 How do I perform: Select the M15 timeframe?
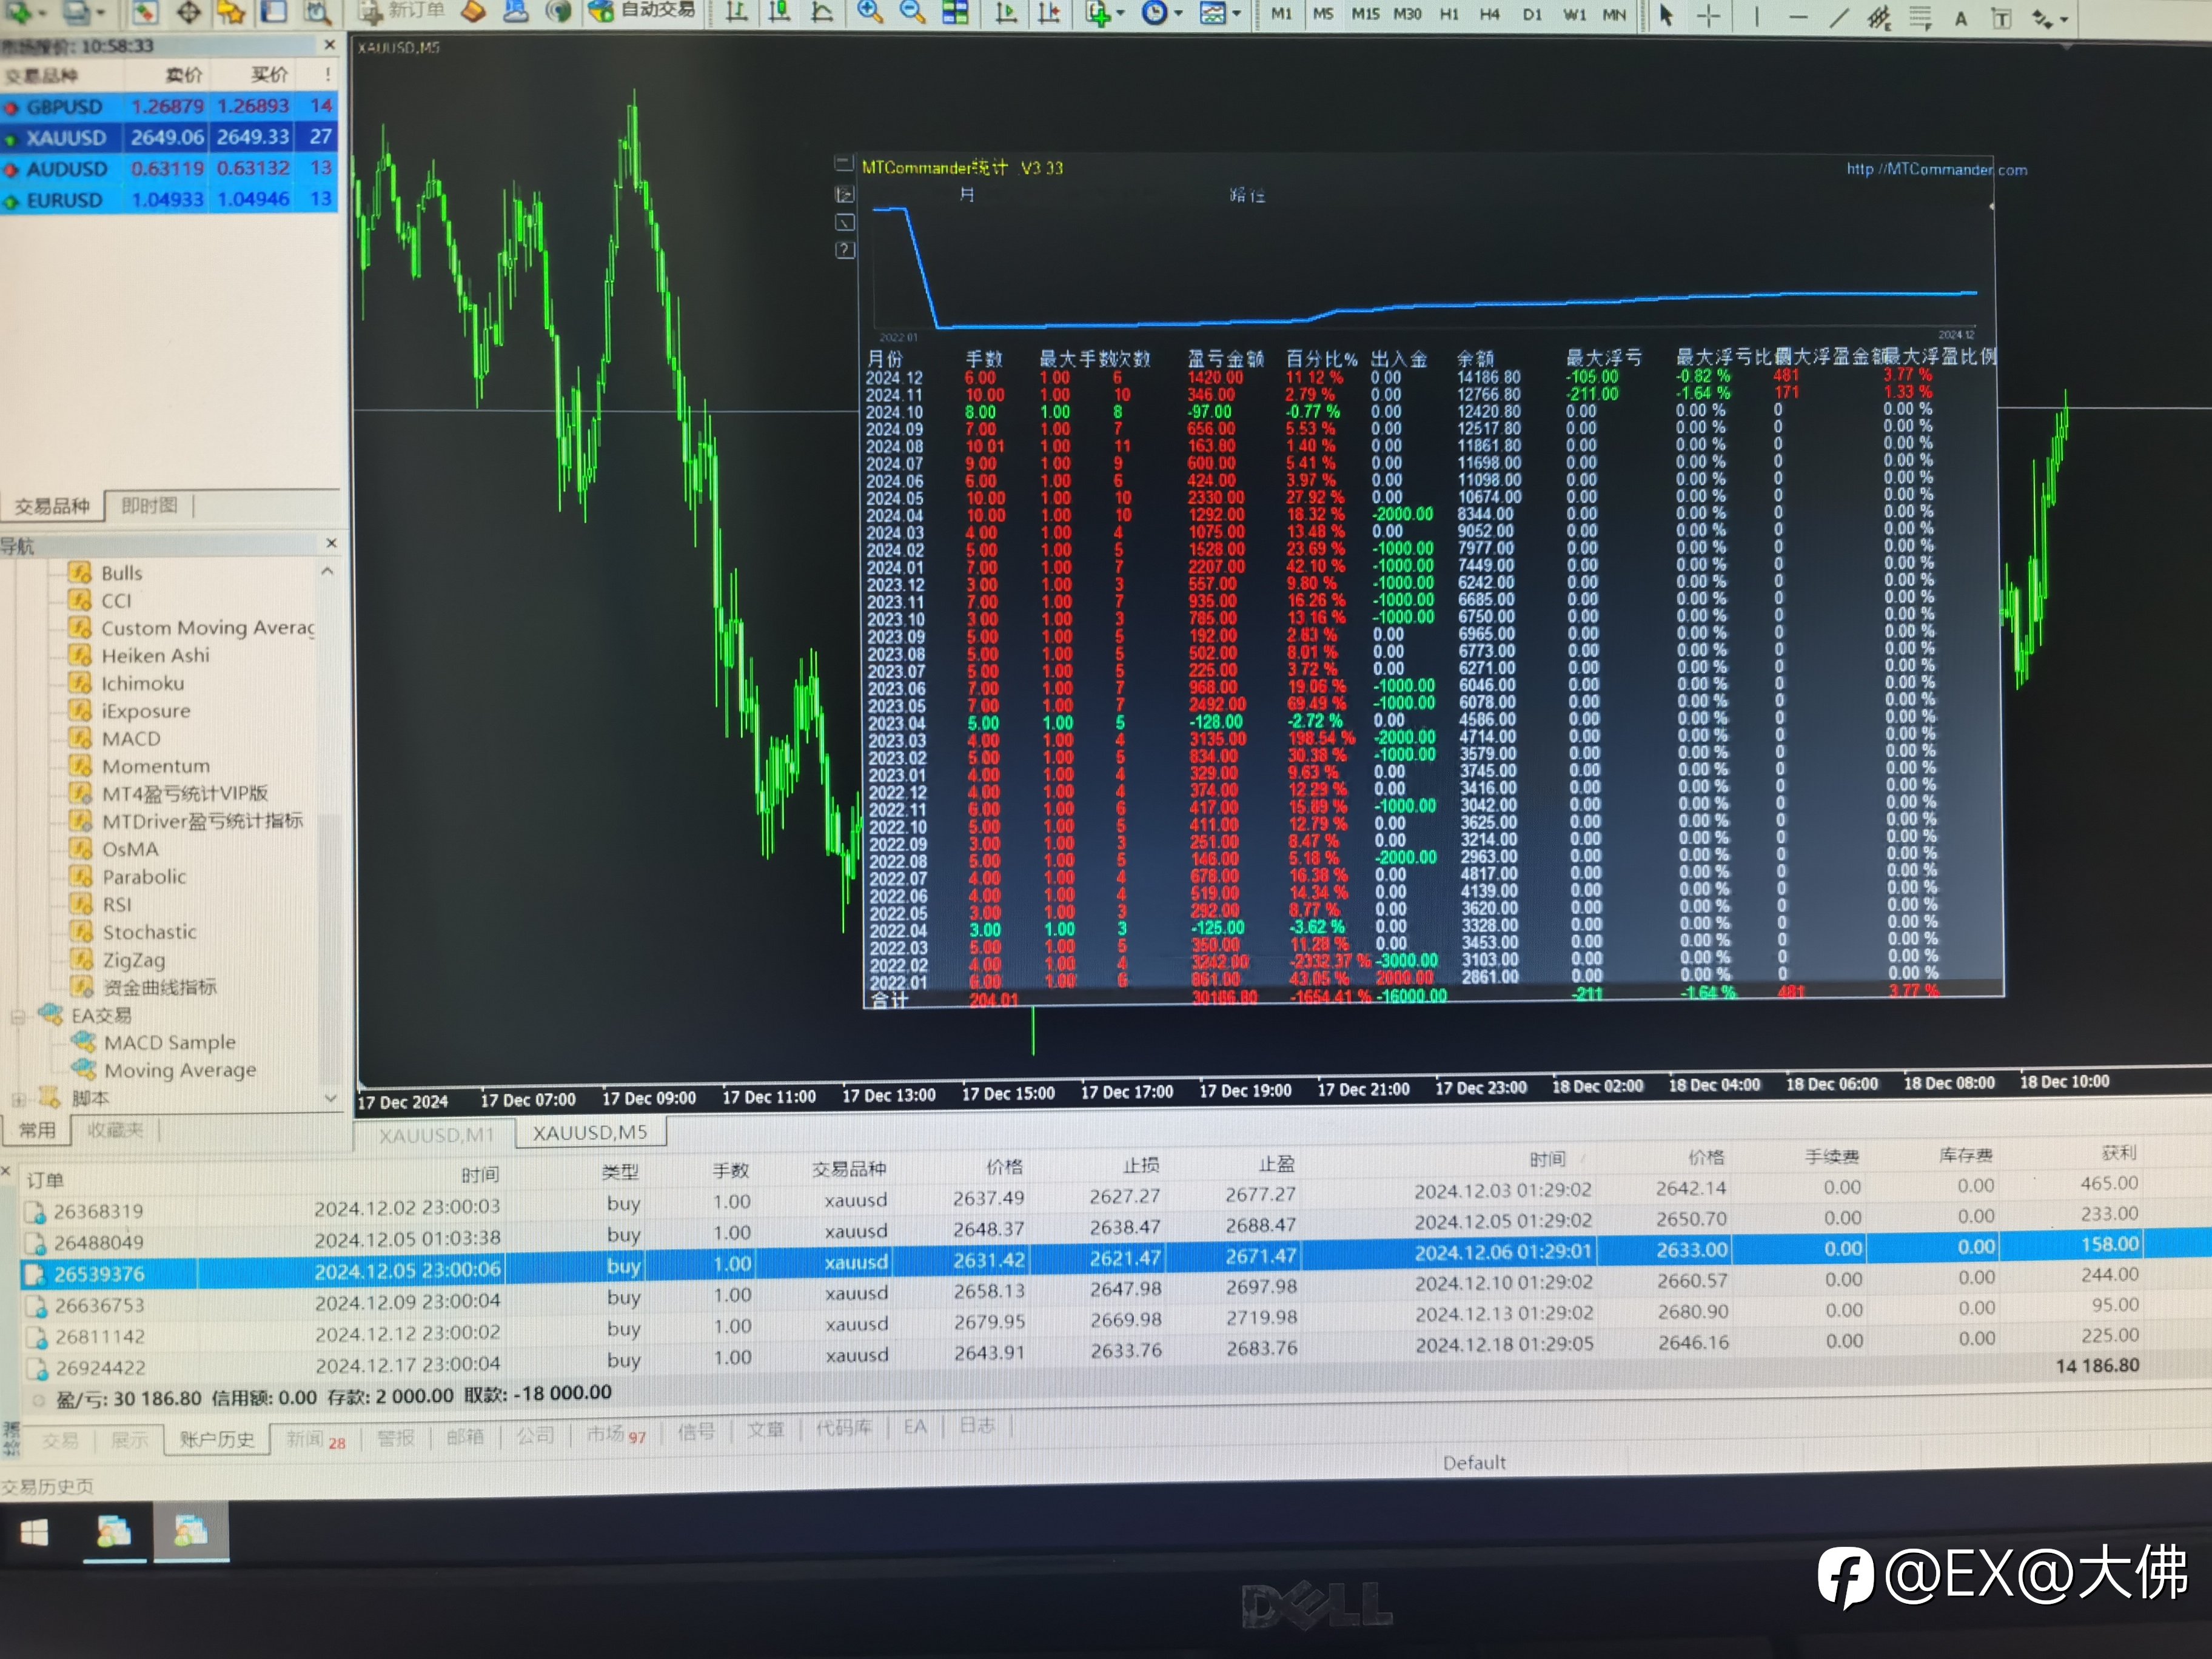point(1365,13)
